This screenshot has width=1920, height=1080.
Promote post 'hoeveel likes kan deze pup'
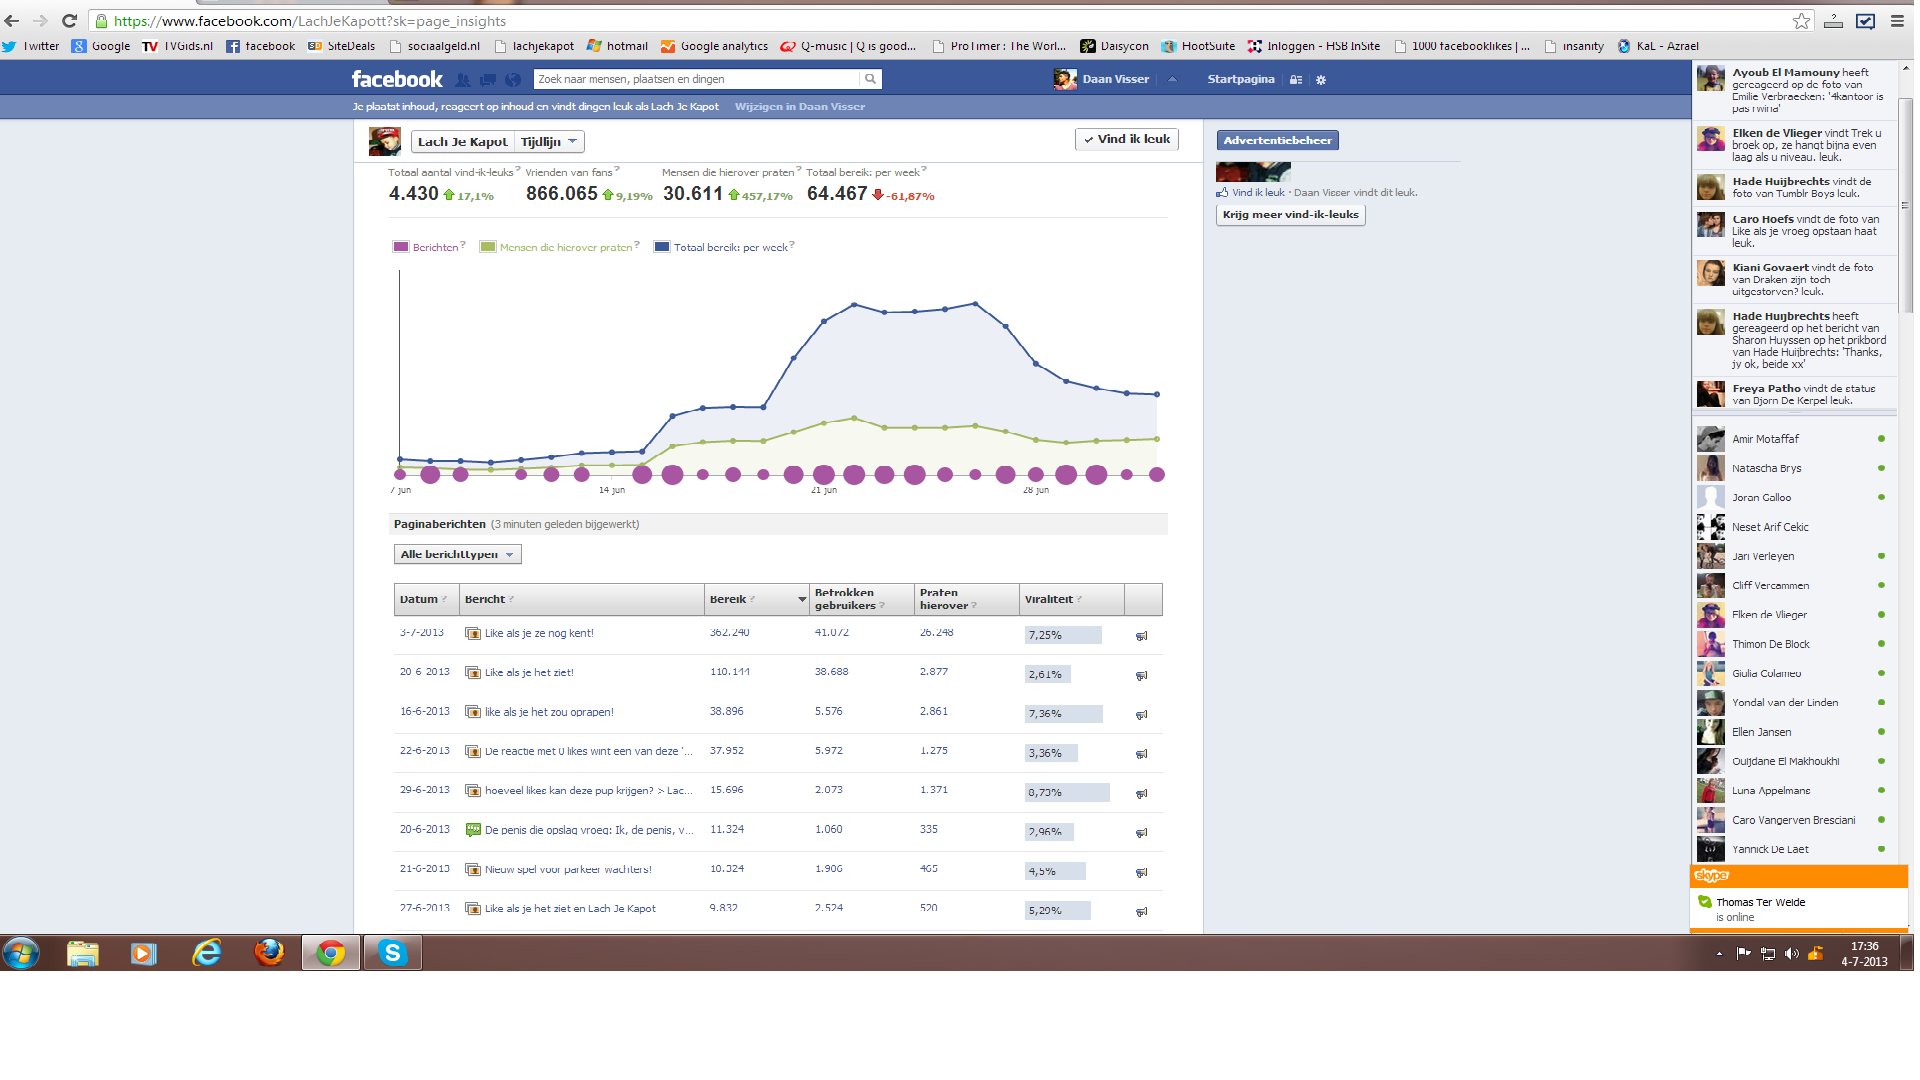(1142, 794)
